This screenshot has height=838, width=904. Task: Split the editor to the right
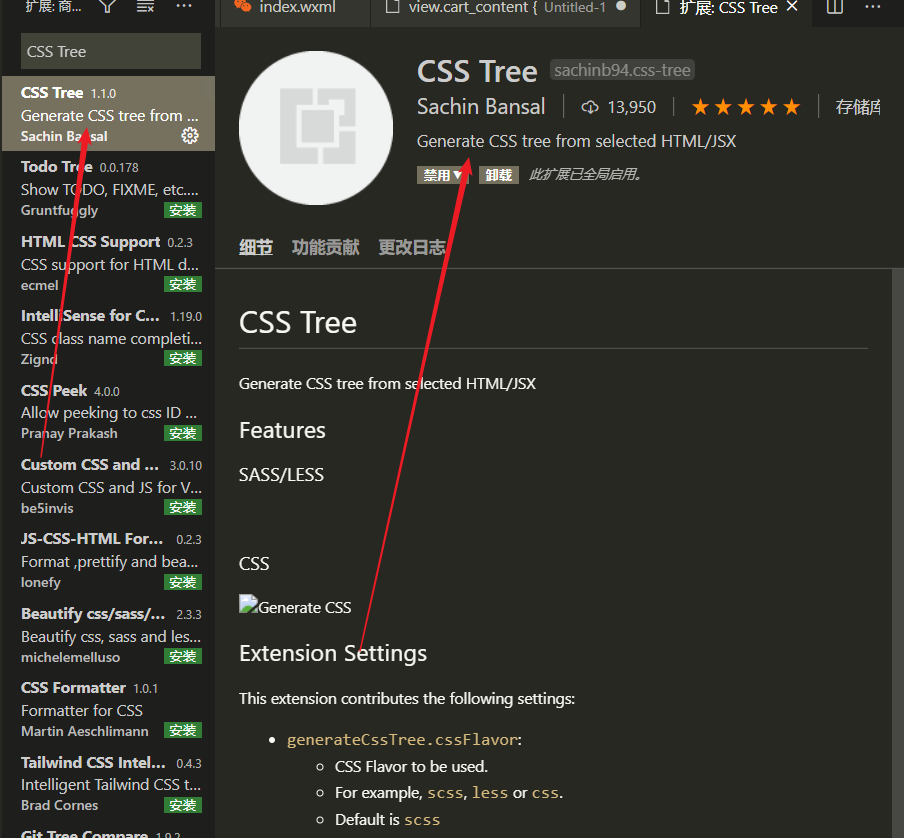click(834, 7)
